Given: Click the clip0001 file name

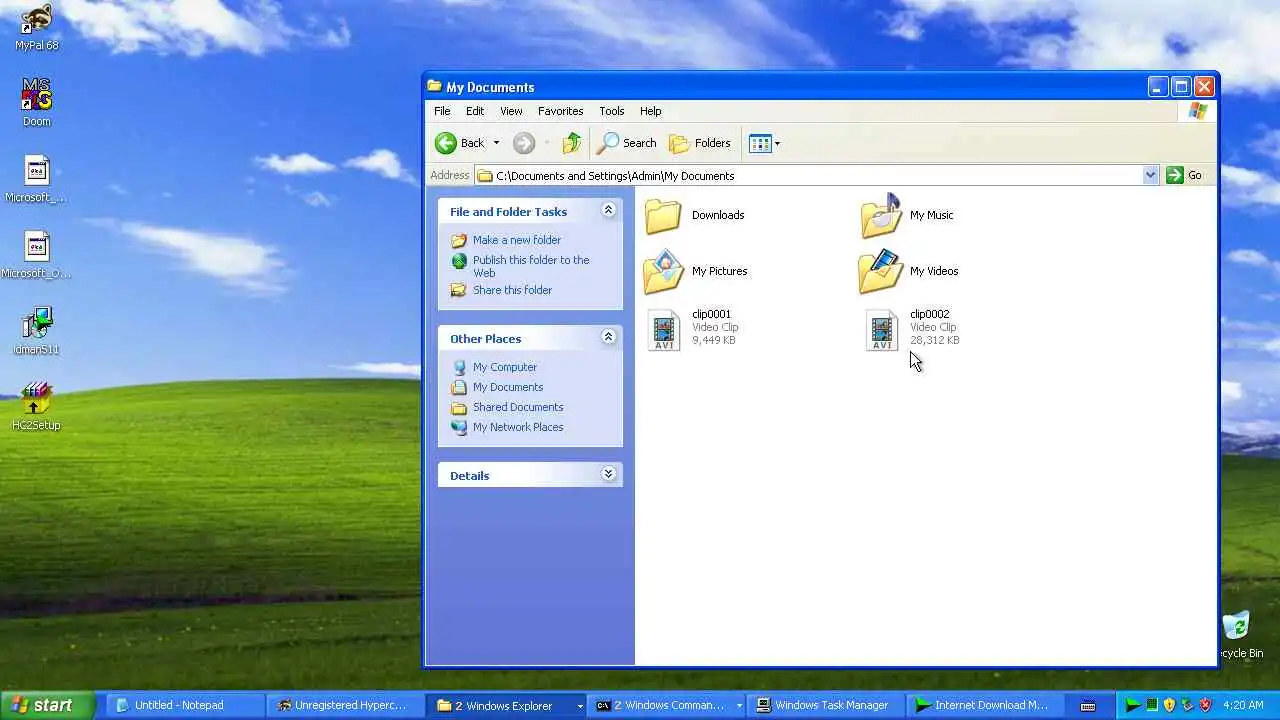Looking at the screenshot, I should point(711,314).
